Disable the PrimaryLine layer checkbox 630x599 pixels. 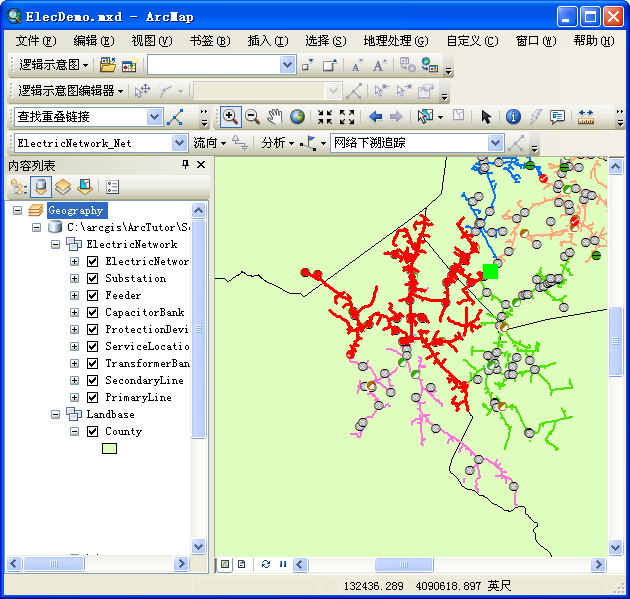click(x=92, y=397)
